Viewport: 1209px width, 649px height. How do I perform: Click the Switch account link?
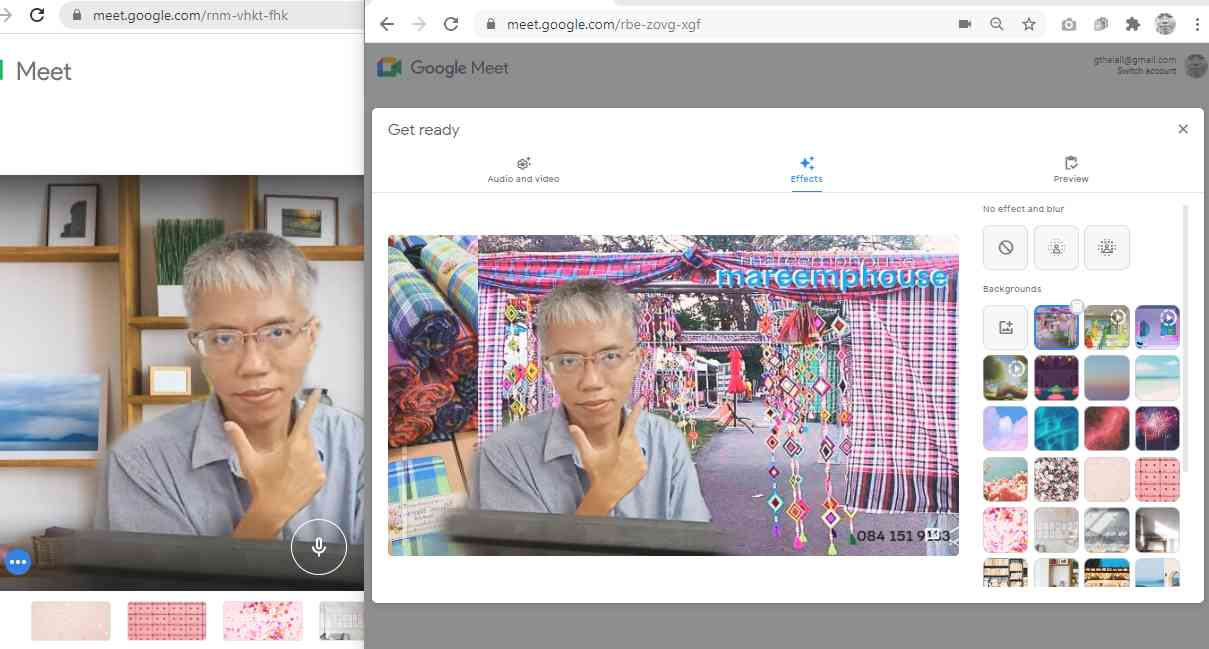1146,71
